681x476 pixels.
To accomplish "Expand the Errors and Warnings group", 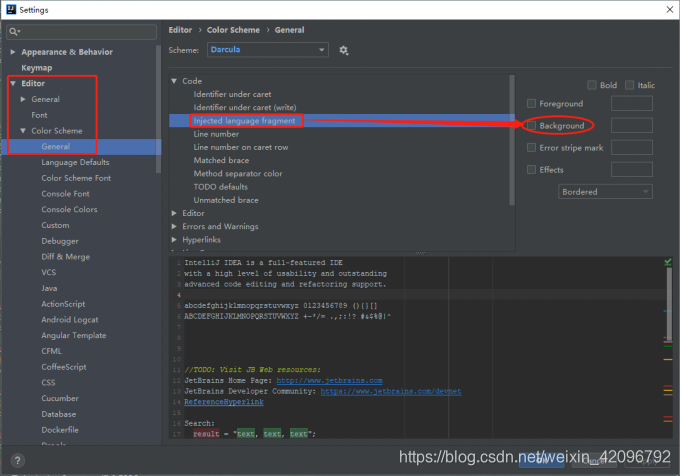I will coord(174,226).
